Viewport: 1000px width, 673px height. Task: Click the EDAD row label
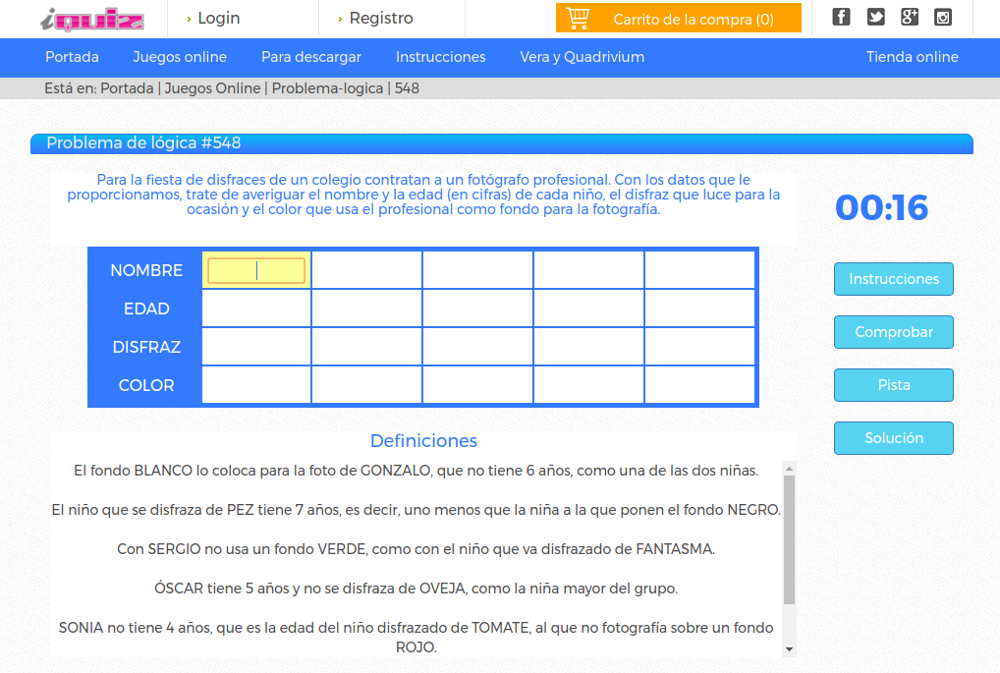(146, 309)
